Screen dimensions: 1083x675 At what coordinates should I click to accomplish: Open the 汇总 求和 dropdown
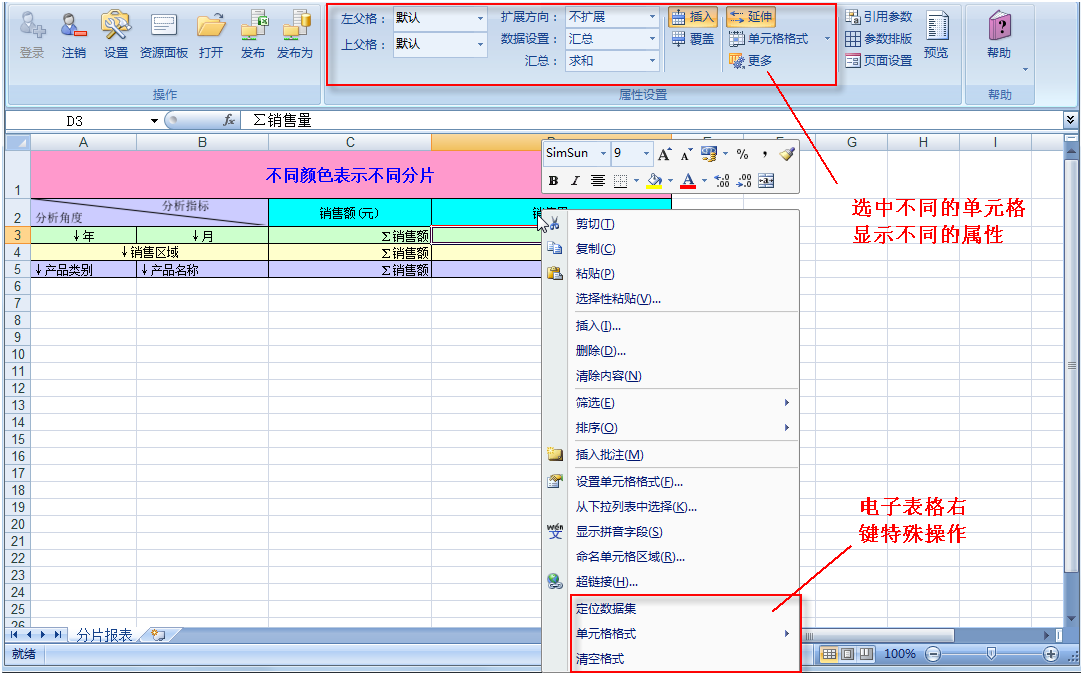652,61
